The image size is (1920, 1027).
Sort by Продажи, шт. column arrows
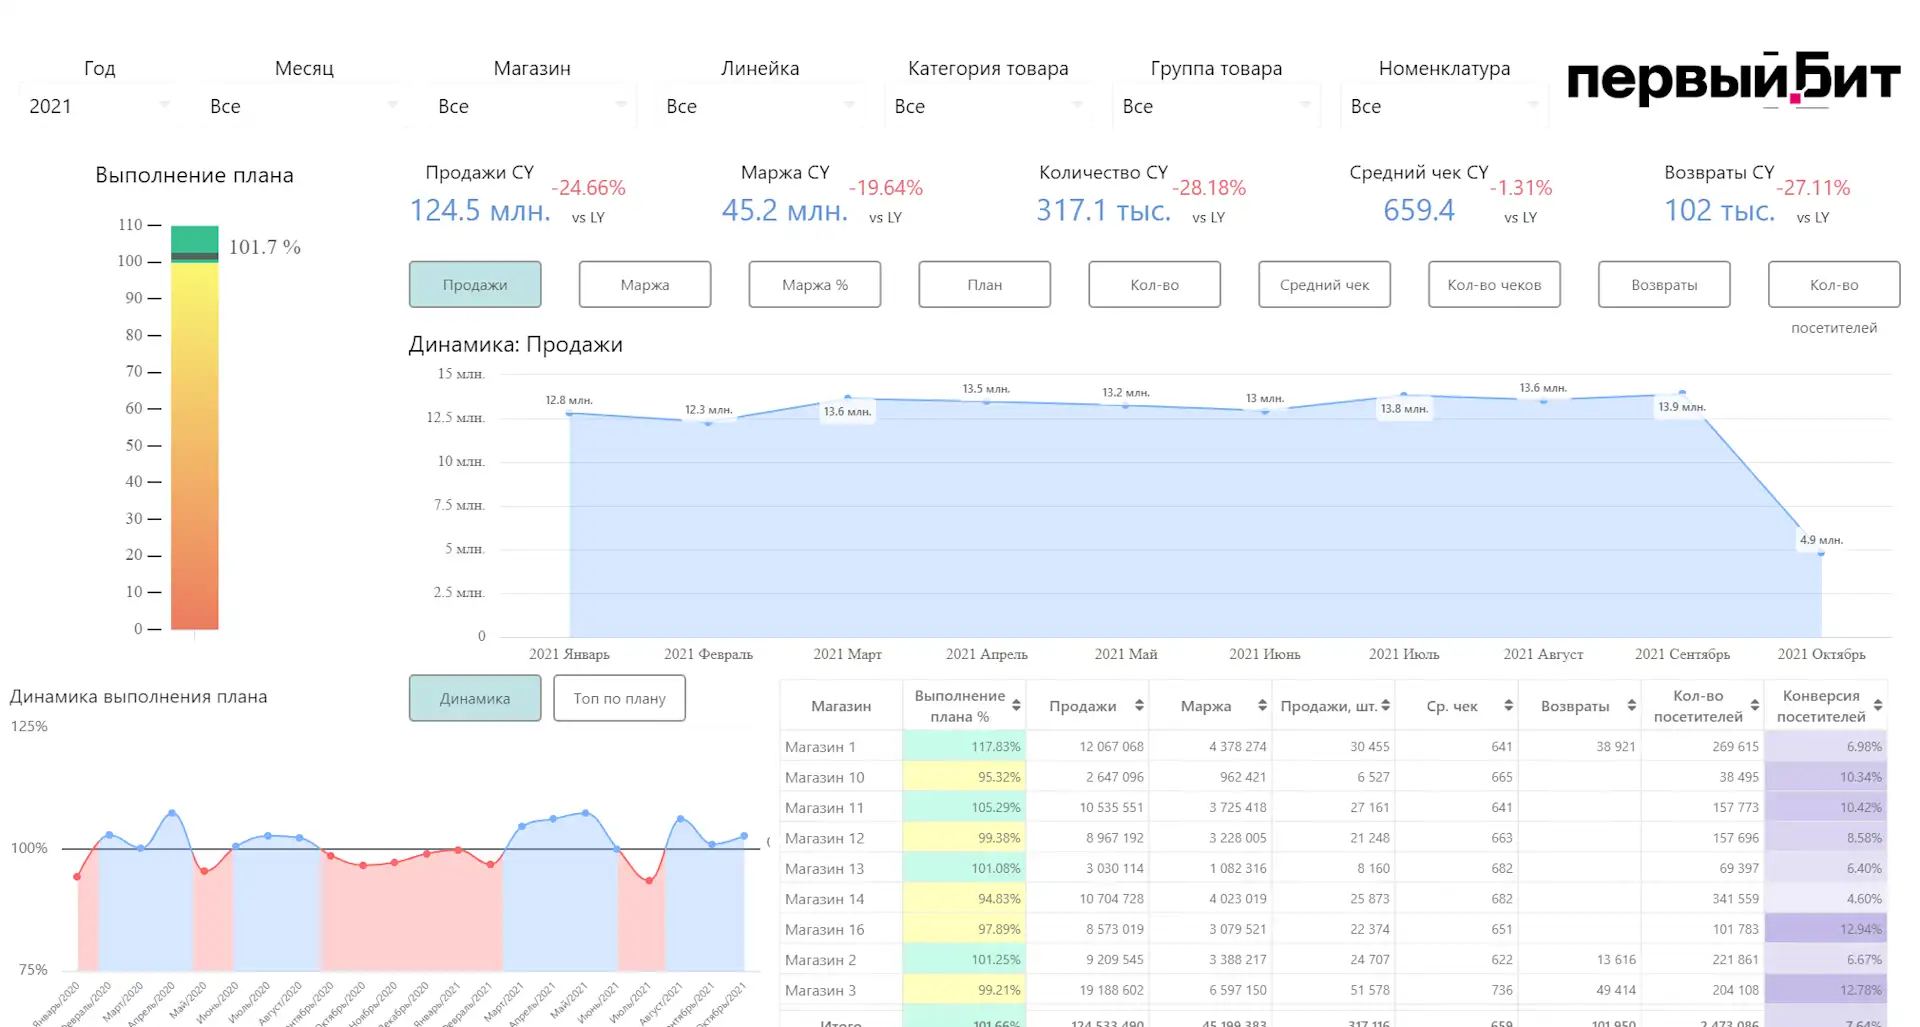(1385, 706)
